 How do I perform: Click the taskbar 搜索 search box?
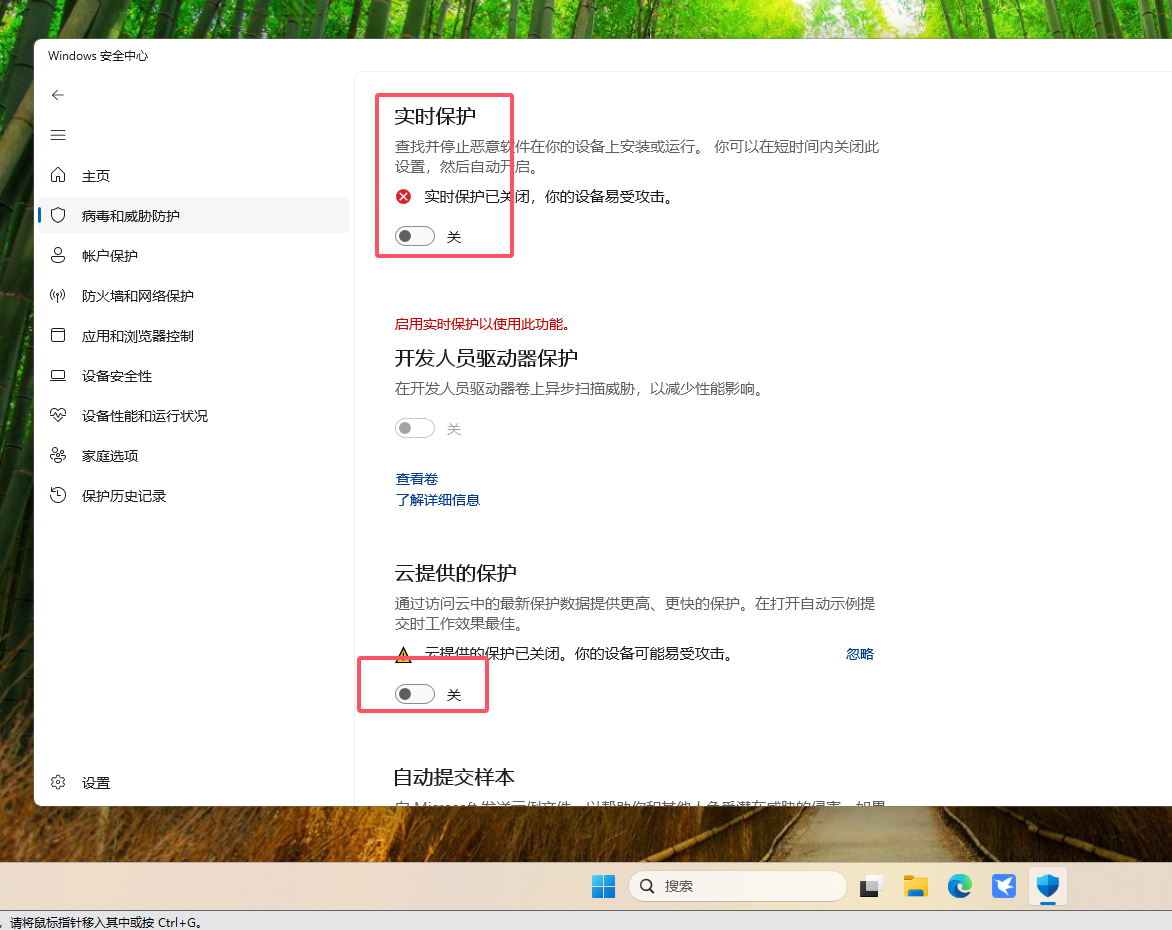click(738, 886)
